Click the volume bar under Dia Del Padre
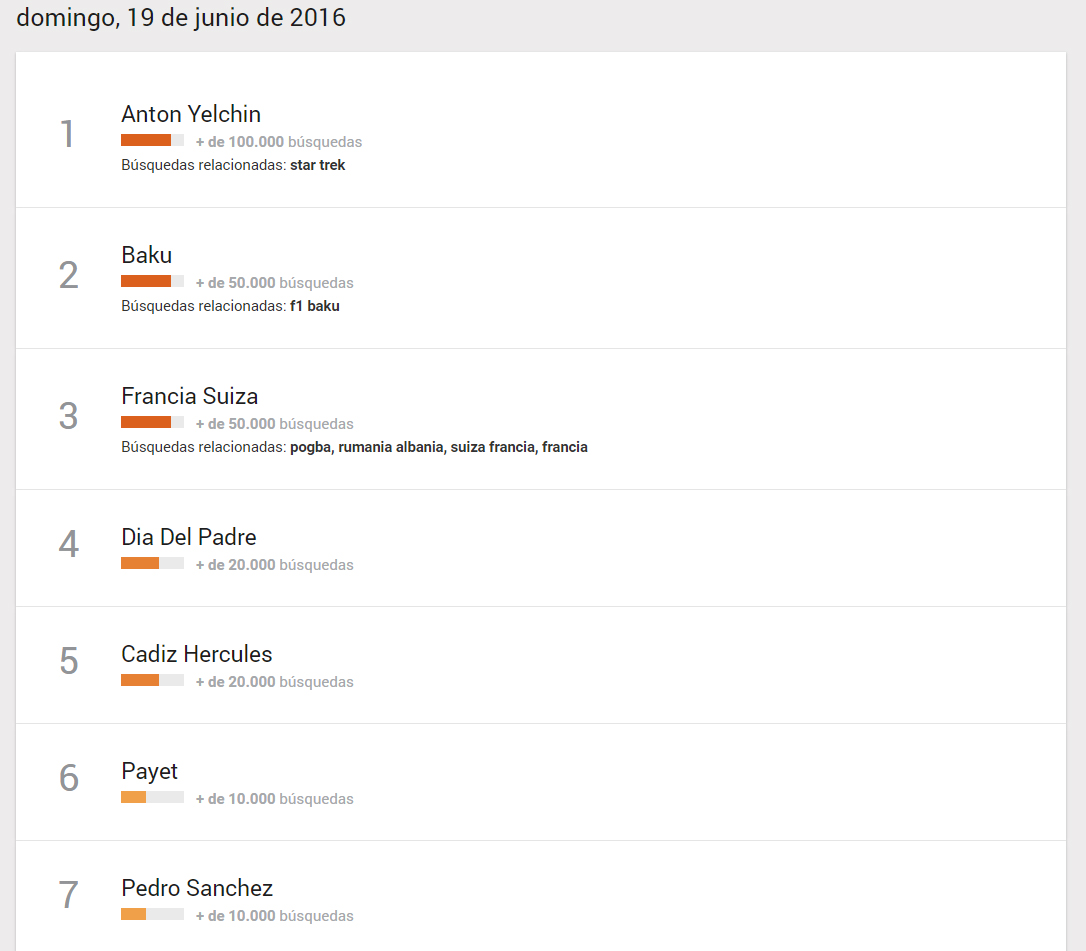 [x=152, y=564]
